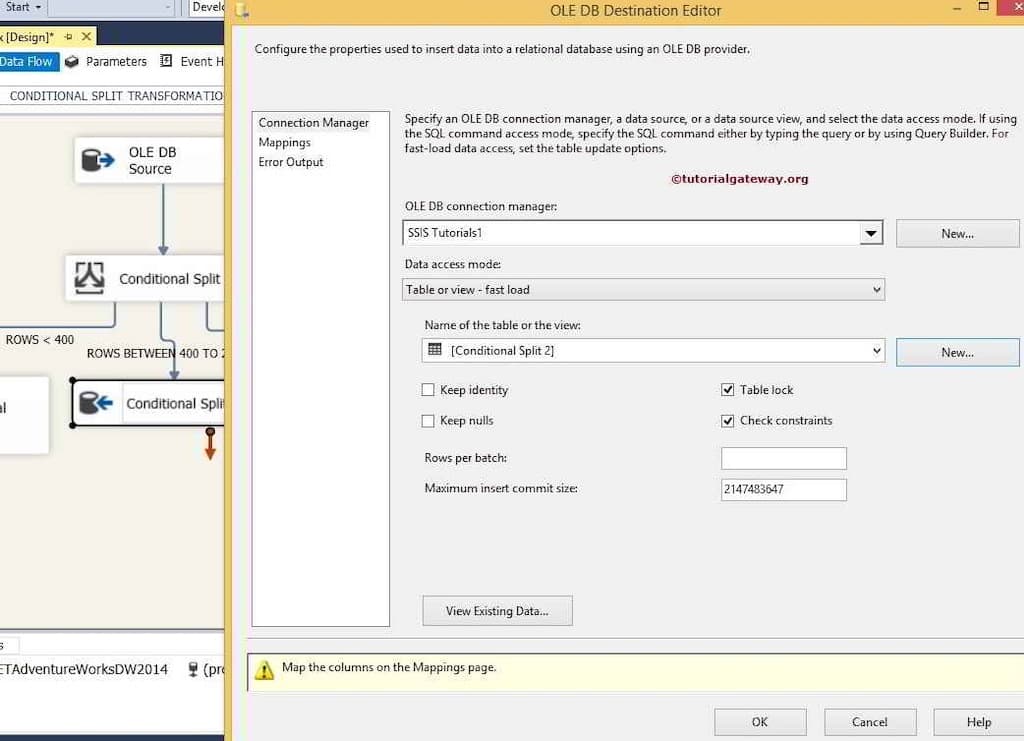Open the Data access mode dropdown
The width and height of the screenshot is (1024, 741).
coord(876,290)
